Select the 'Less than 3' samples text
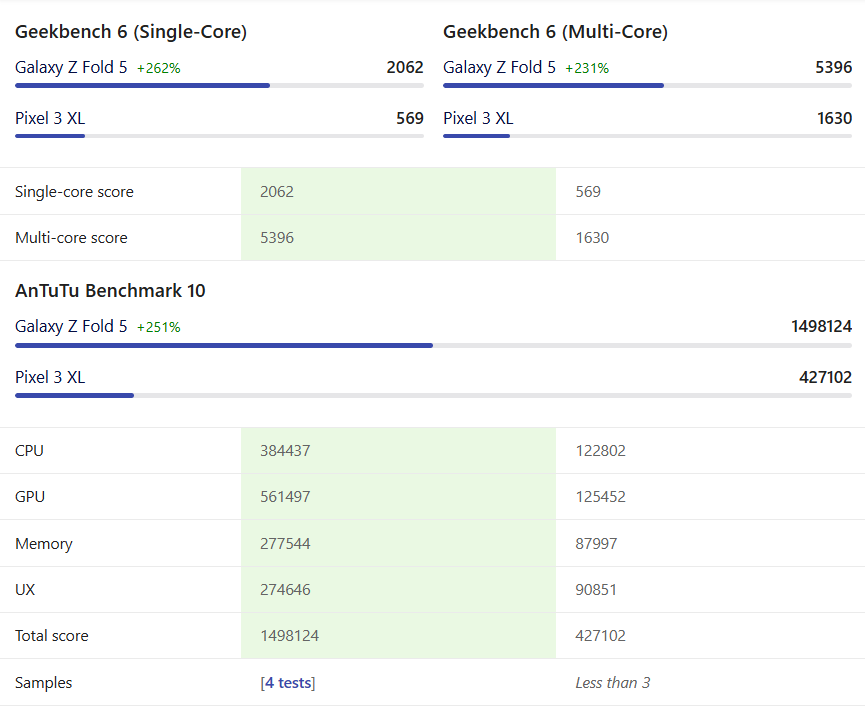 pyautogui.click(x=612, y=683)
